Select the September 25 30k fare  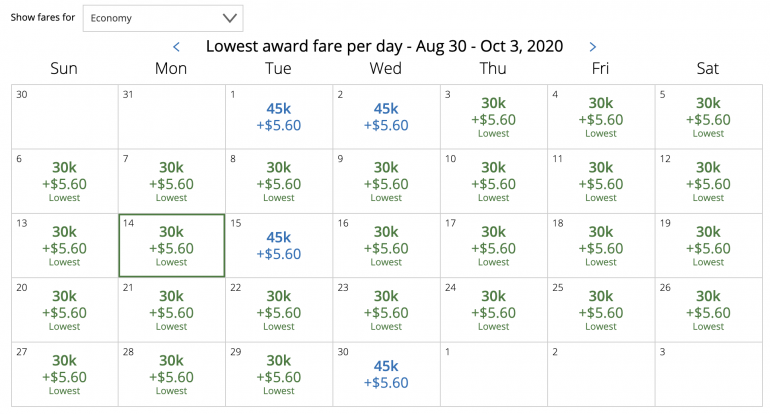coord(601,310)
